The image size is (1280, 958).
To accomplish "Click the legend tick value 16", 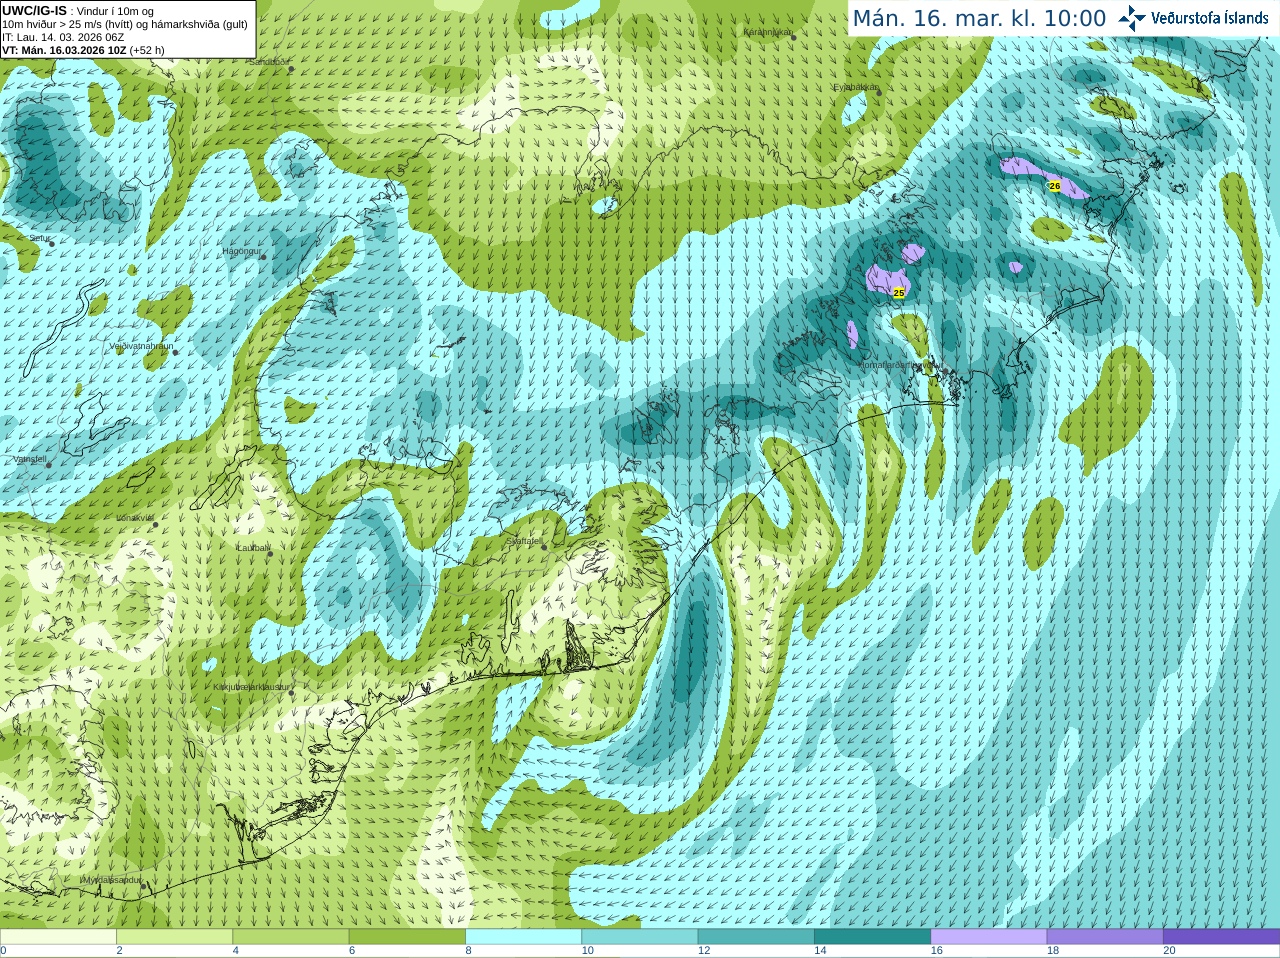I will (x=936, y=951).
